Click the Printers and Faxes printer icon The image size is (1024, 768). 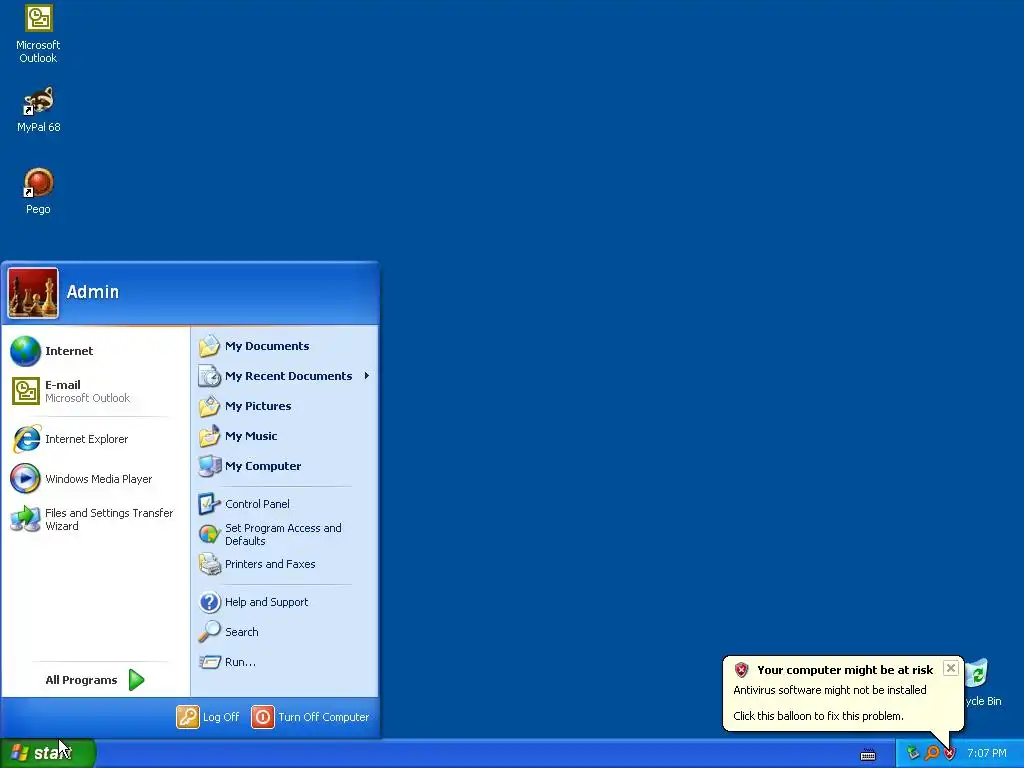tap(210, 564)
